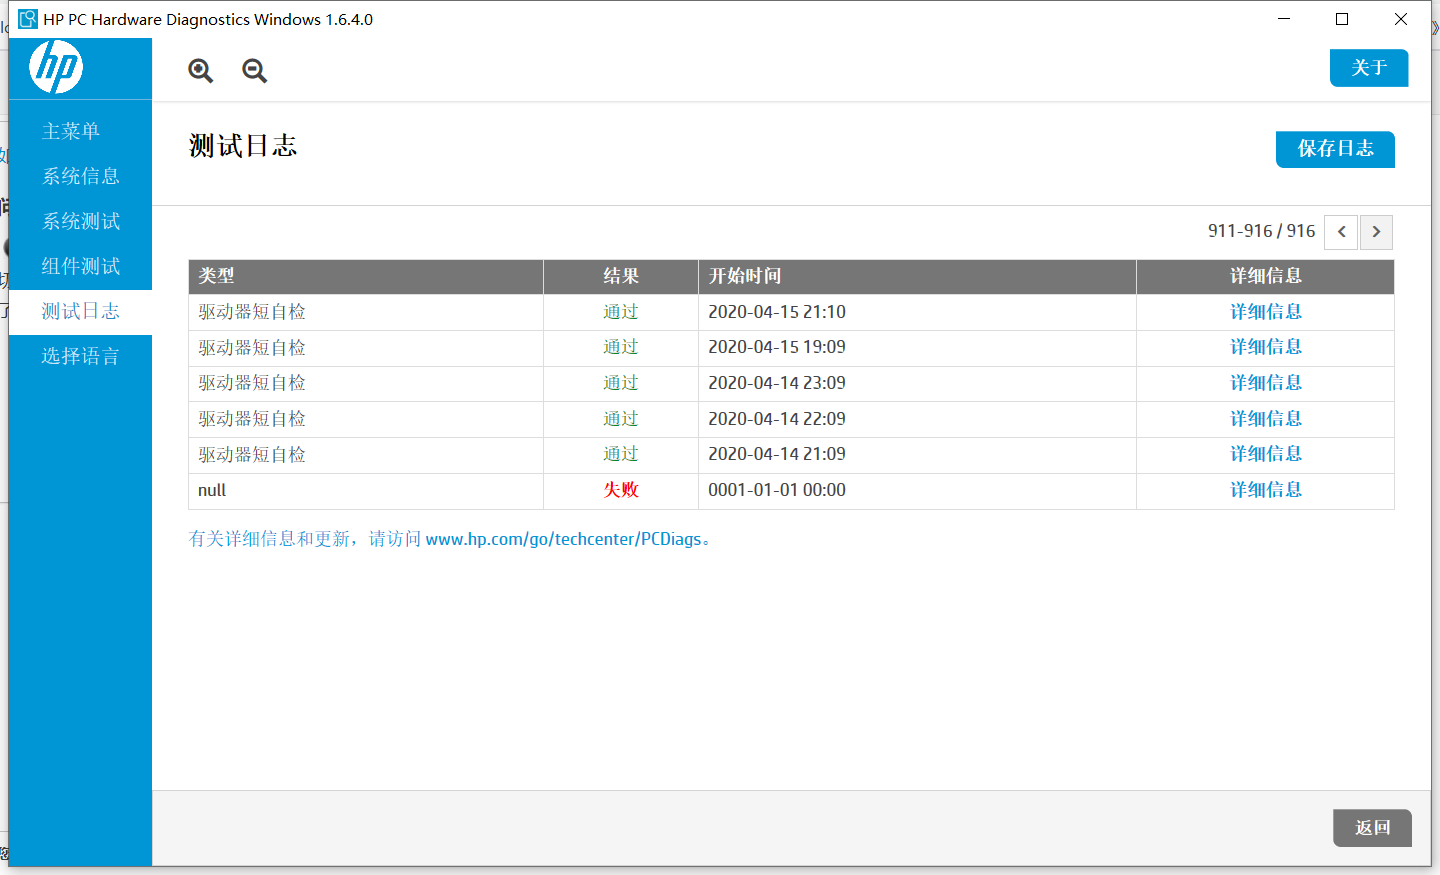Viewport: 1440px width, 875px height.
Task: Go to the next log page arrow
Action: pos(1376,232)
